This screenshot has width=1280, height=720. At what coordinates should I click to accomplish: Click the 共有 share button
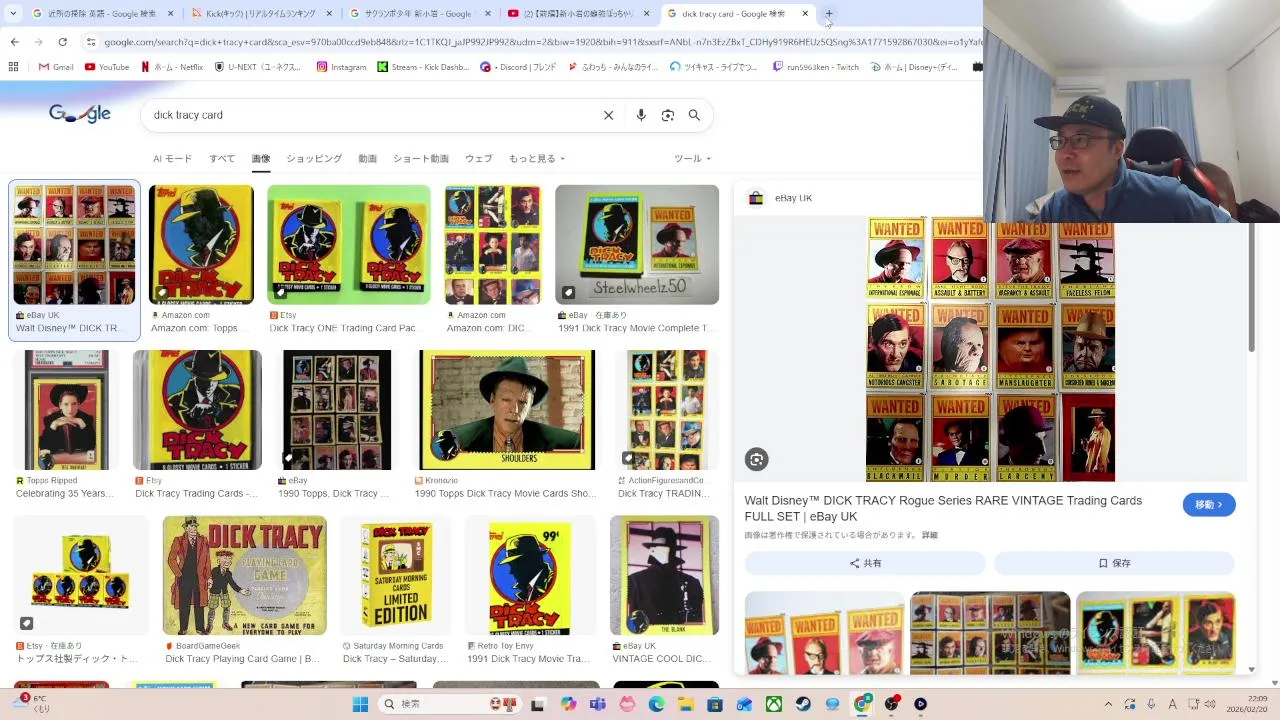tap(865, 563)
